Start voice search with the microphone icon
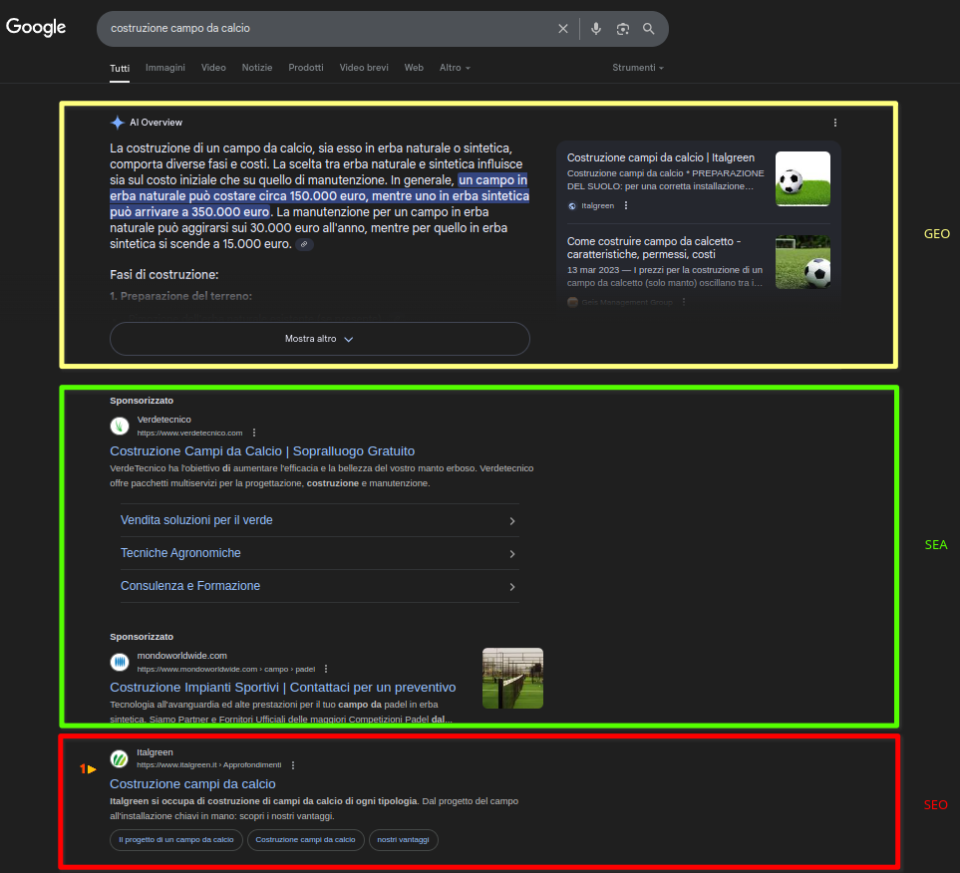960x873 pixels. [x=596, y=29]
